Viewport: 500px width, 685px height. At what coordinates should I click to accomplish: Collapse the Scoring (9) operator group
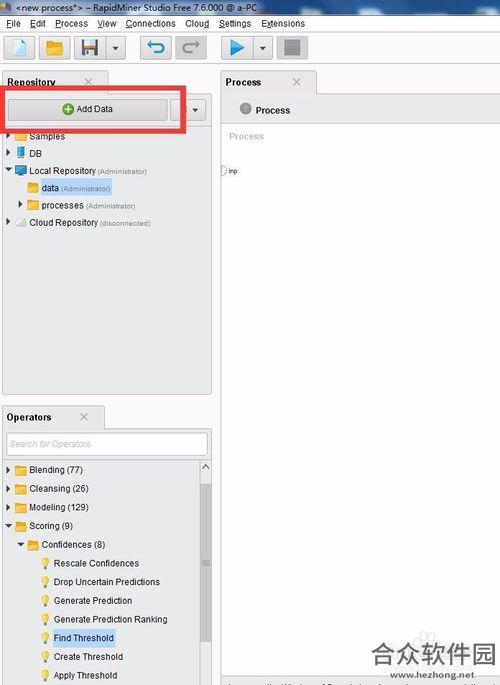point(8,526)
